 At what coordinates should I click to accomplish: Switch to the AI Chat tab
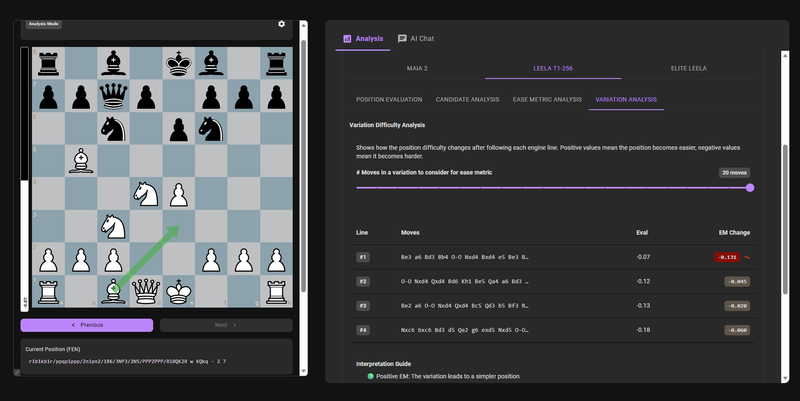[416, 38]
